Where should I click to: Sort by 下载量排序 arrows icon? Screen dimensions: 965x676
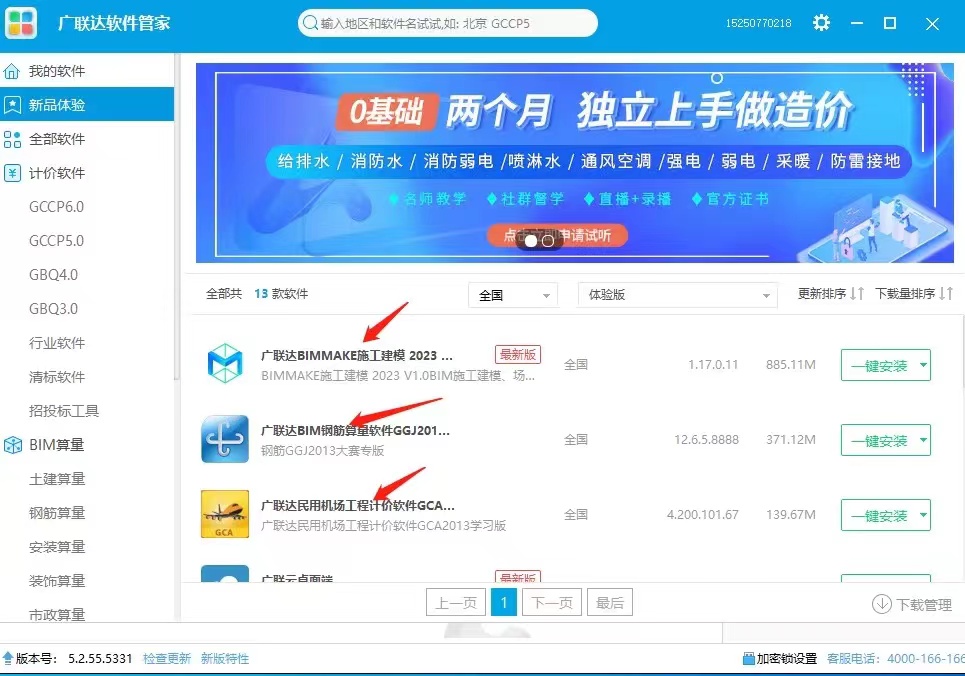[946, 294]
